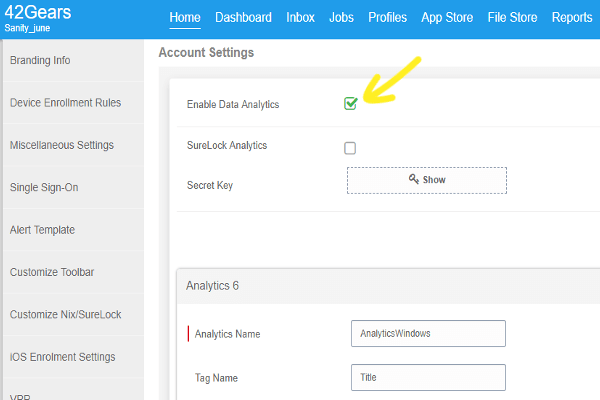Navigate to File Store

[512, 18]
